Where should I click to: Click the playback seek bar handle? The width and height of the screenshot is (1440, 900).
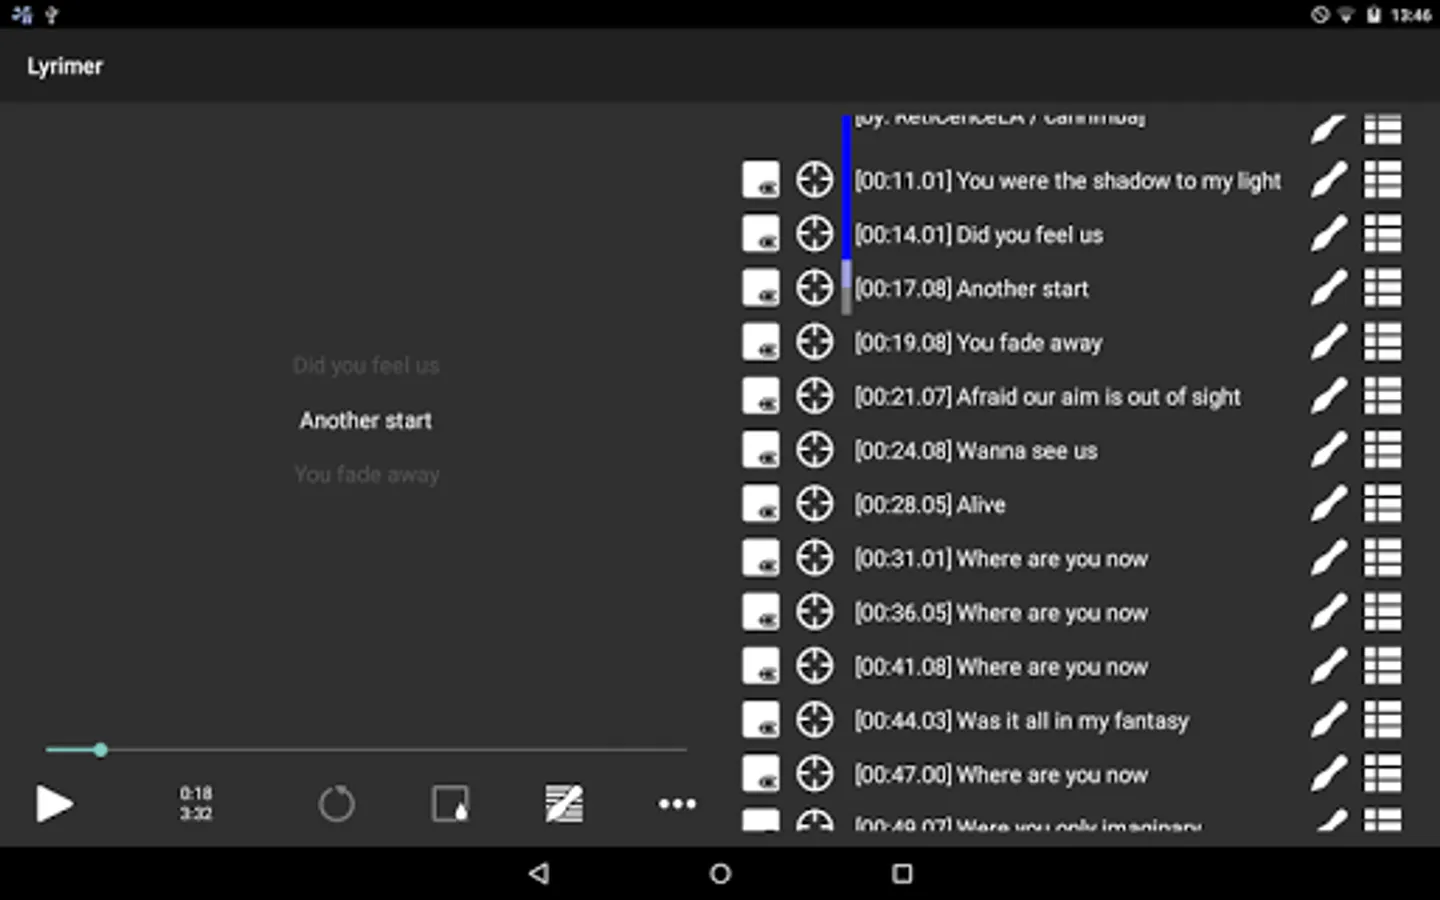point(100,749)
